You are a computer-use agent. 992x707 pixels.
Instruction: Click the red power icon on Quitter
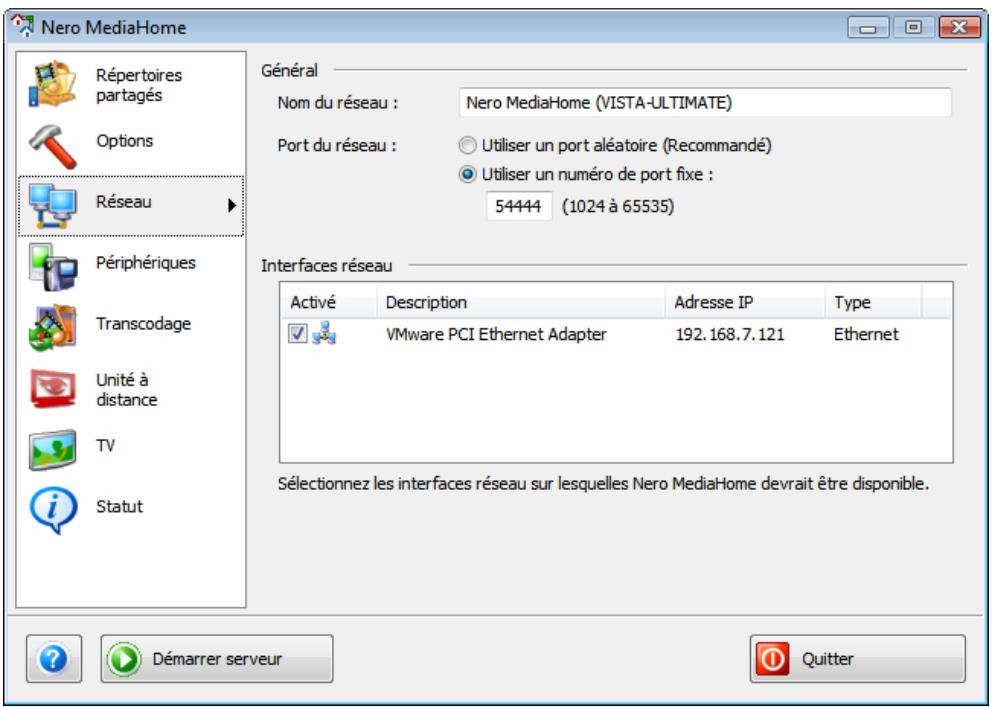(x=772, y=659)
